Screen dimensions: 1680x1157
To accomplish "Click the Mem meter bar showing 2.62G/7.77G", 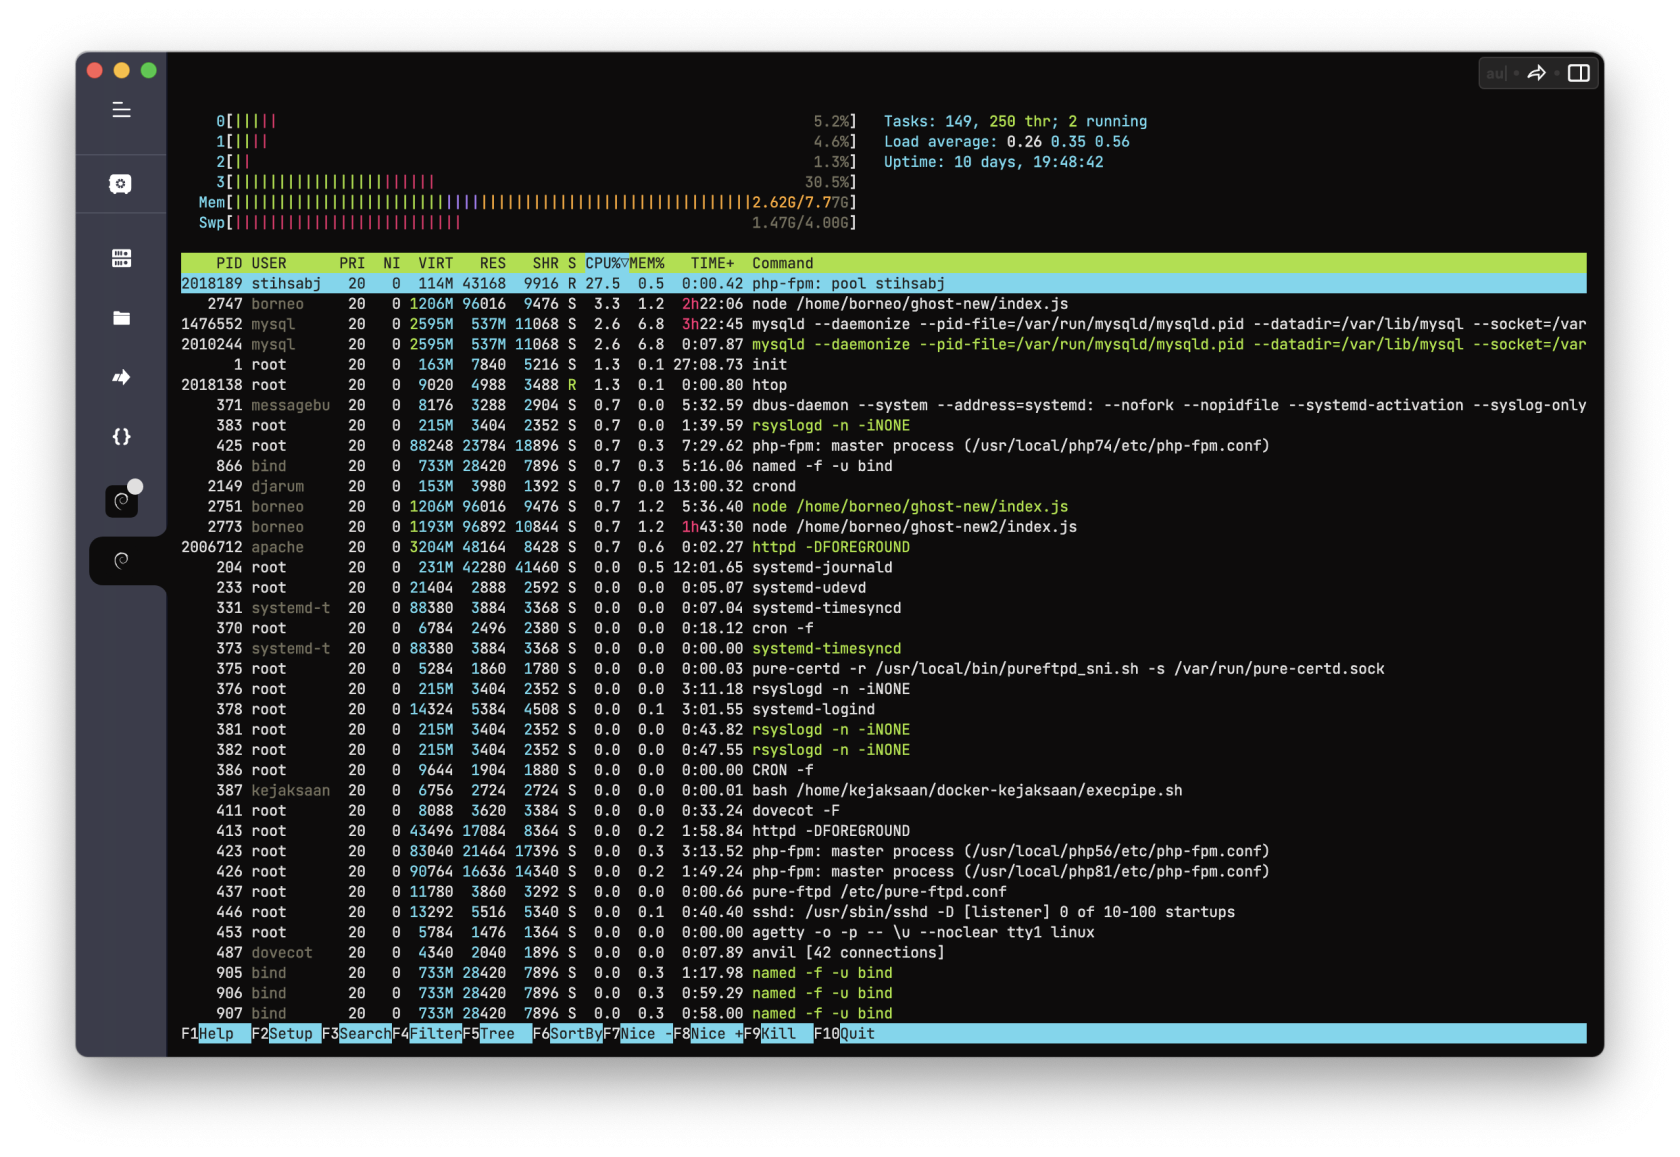I will coord(528,203).
